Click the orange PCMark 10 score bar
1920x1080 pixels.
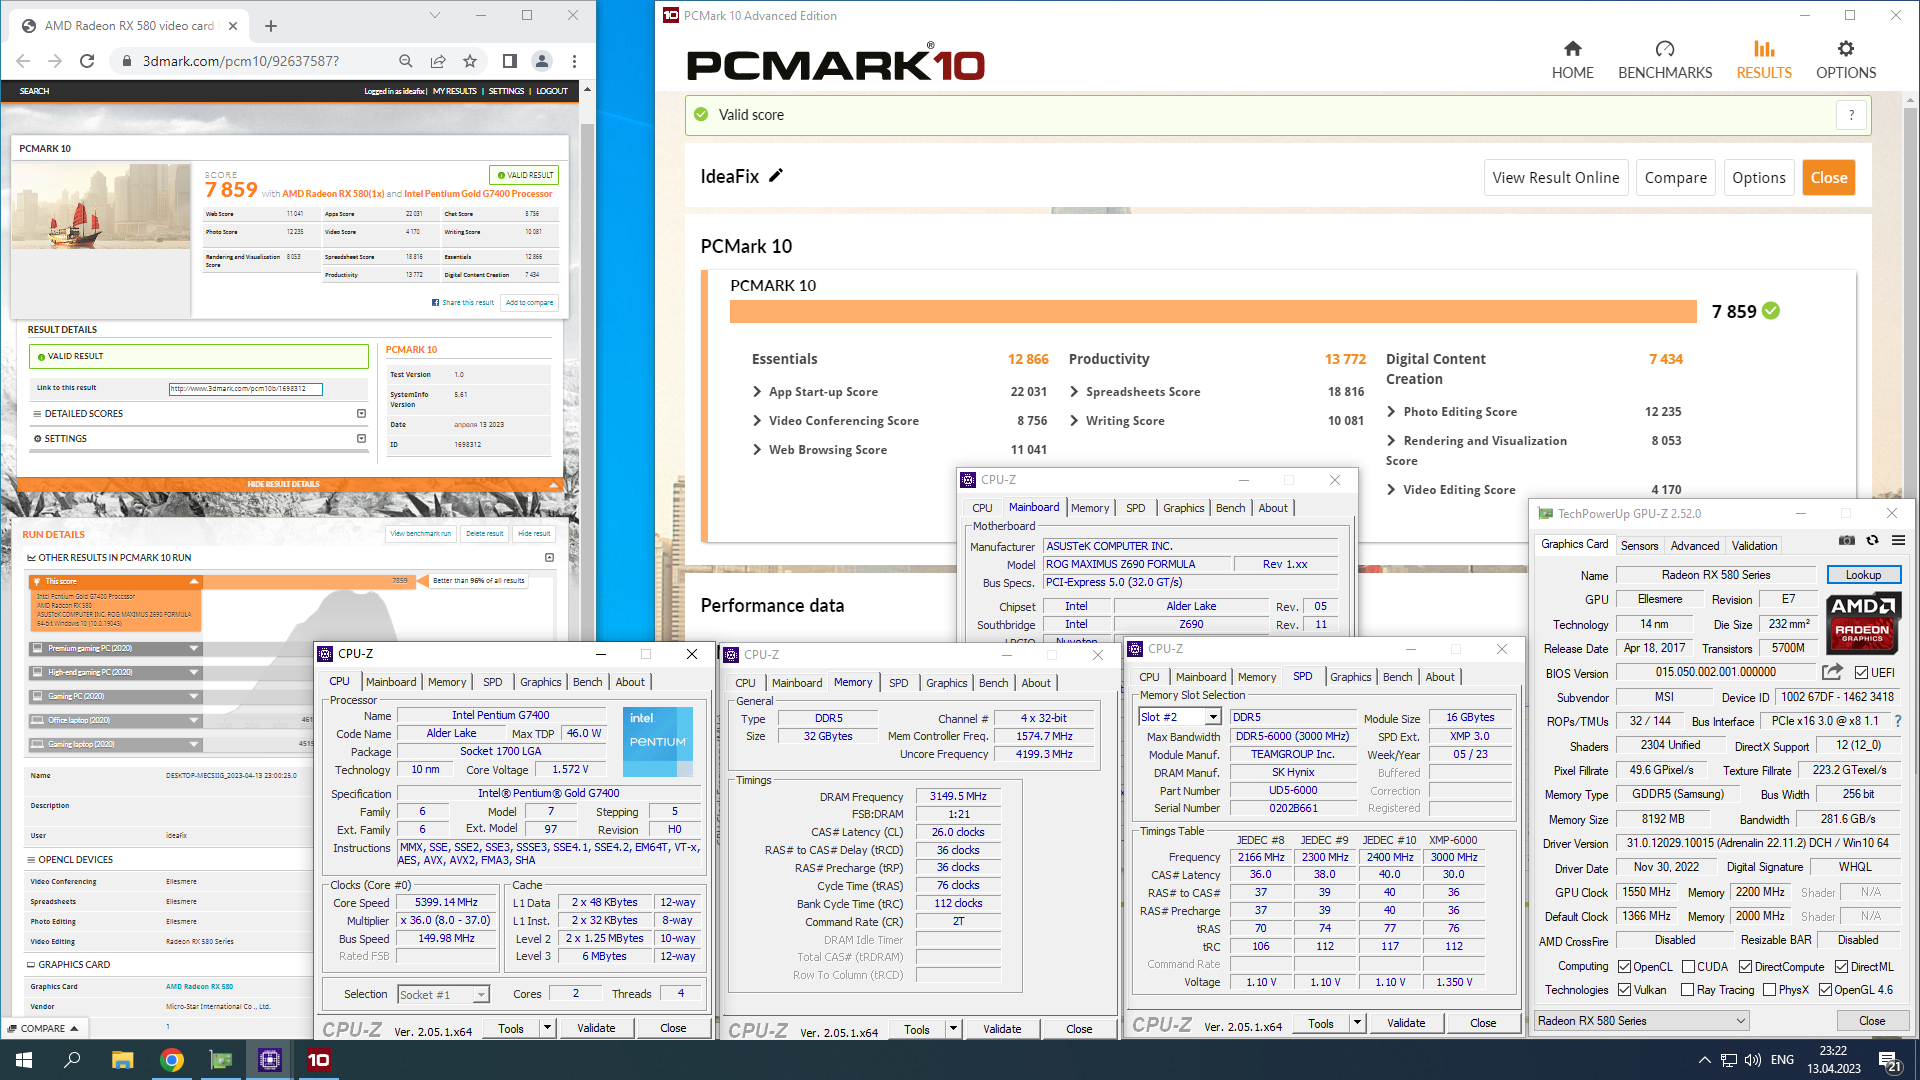[x=1213, y=311]
